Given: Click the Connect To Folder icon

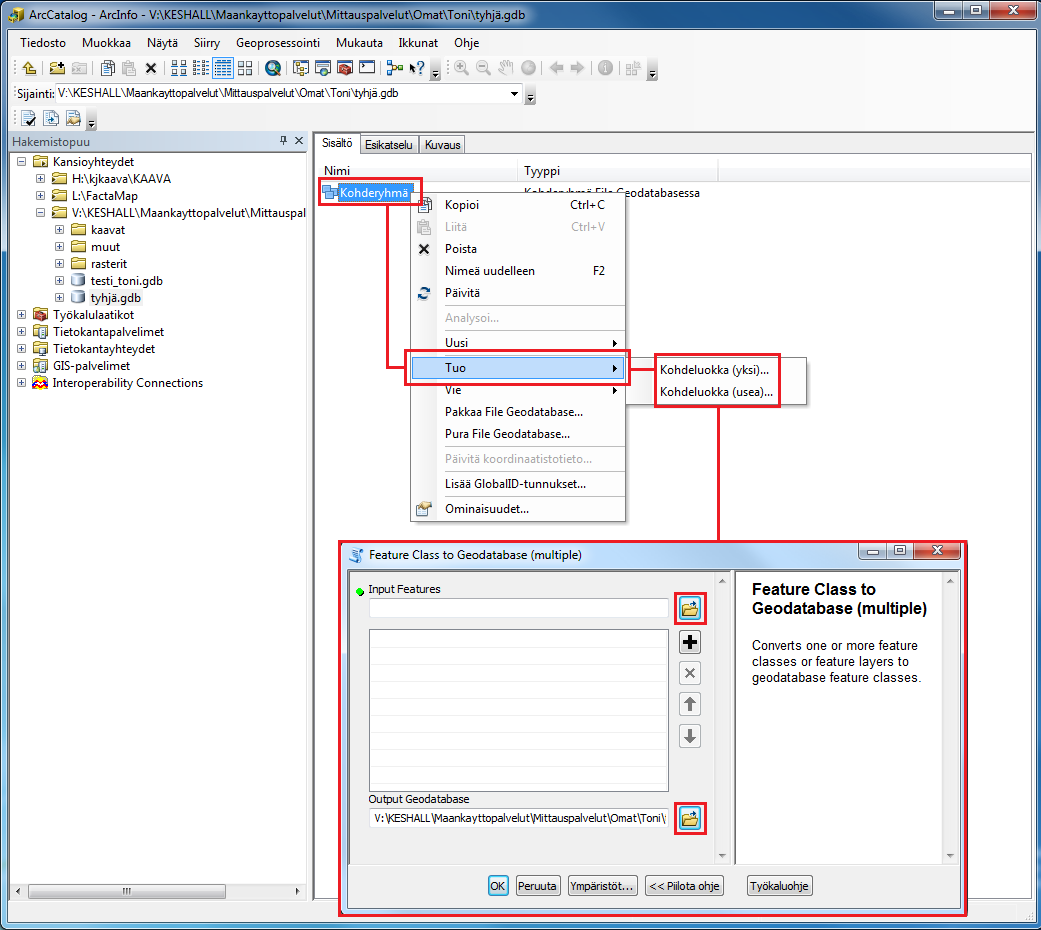Looking at the screenshot, I should point(57,68).
